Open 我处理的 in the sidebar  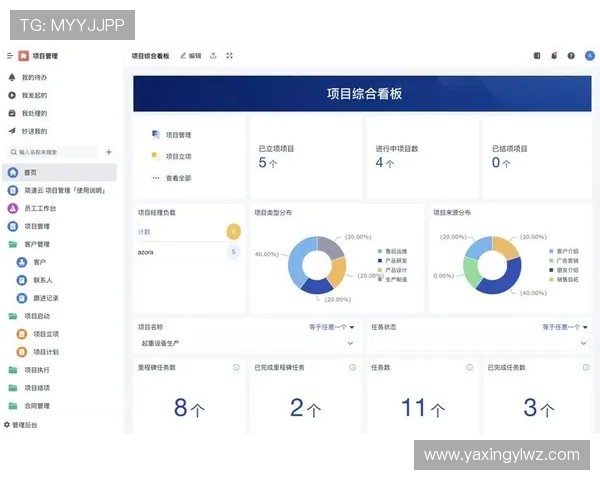tap(28, 113)
